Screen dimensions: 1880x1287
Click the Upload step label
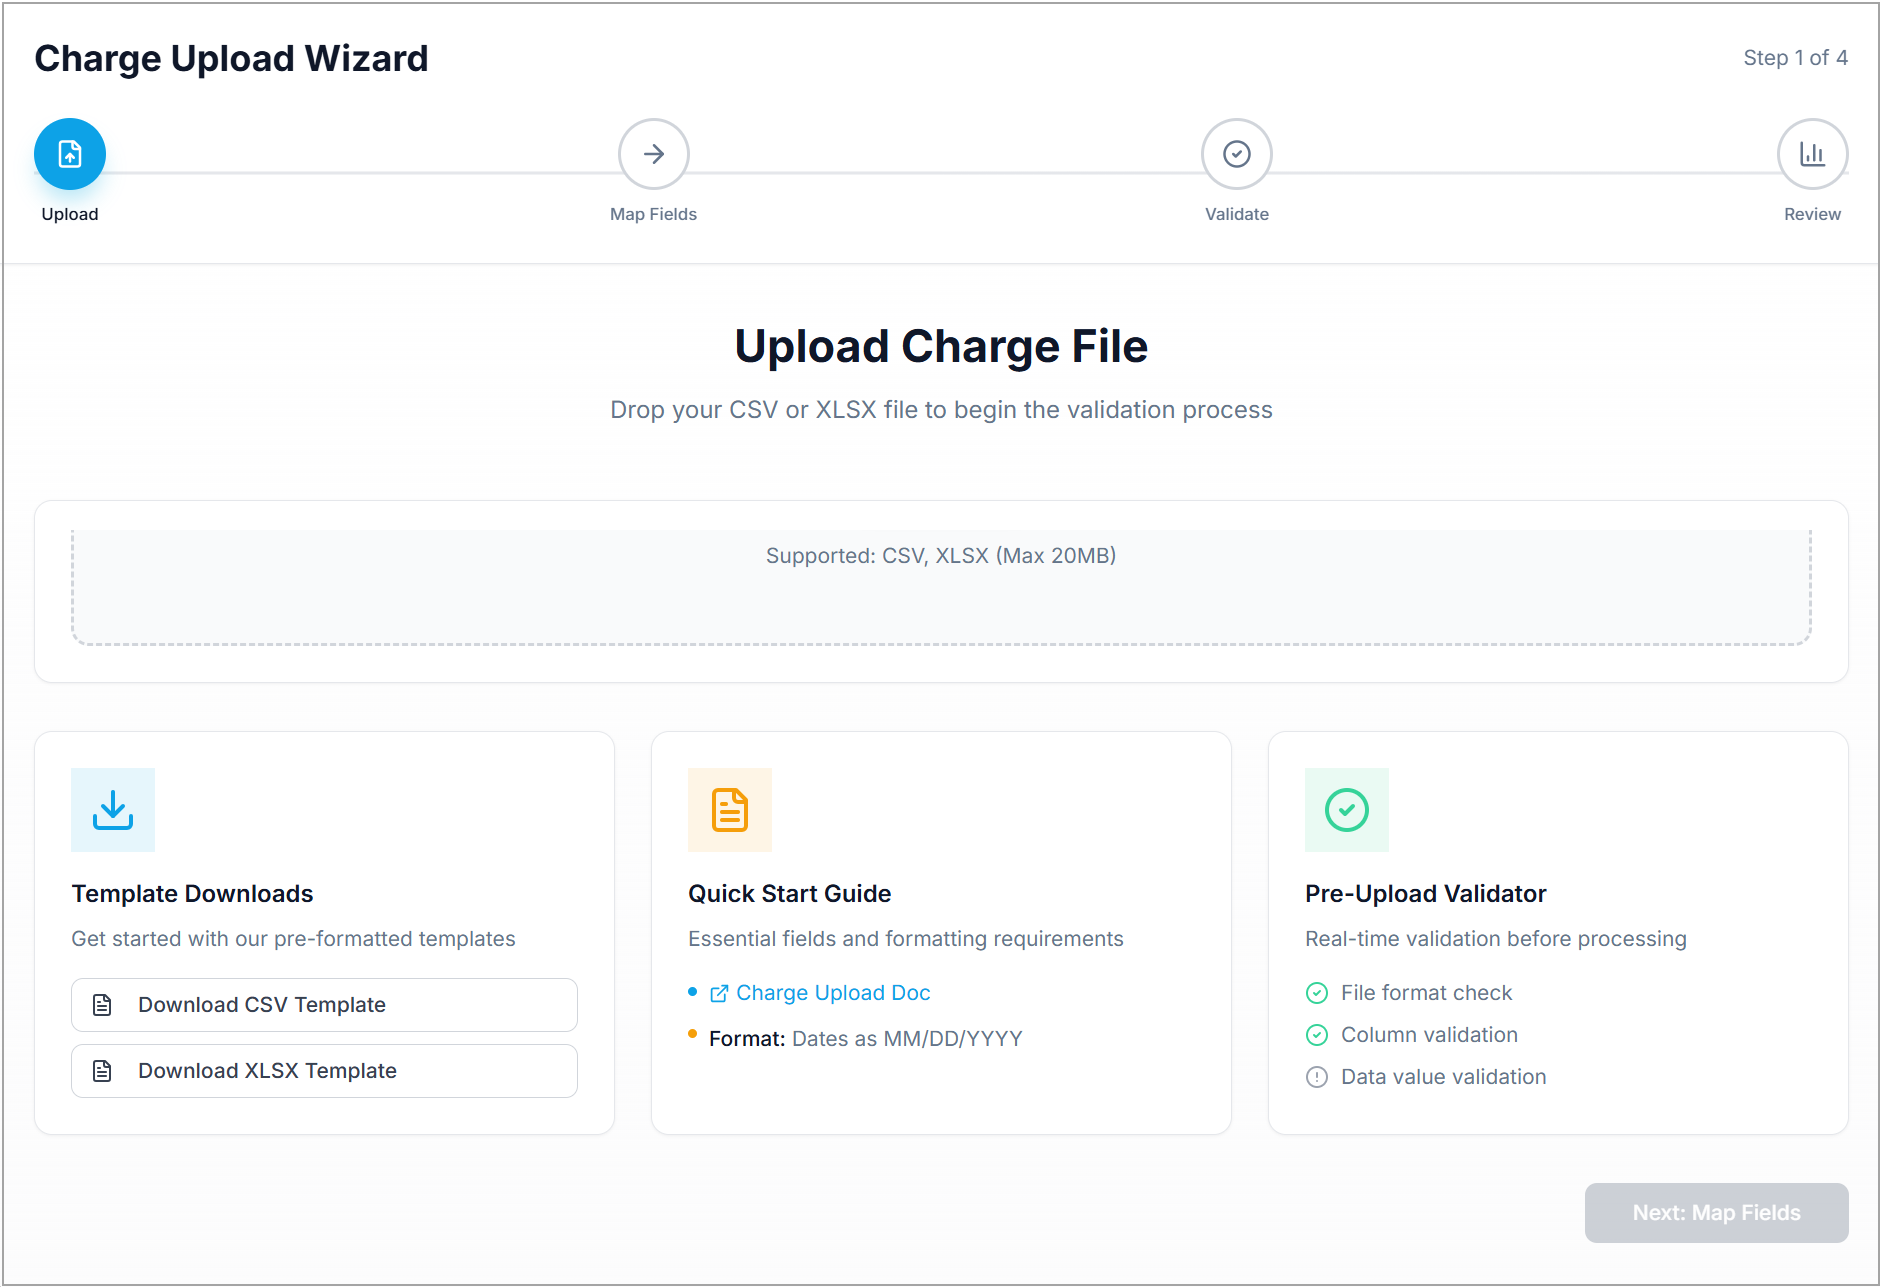tap(70, 214)
